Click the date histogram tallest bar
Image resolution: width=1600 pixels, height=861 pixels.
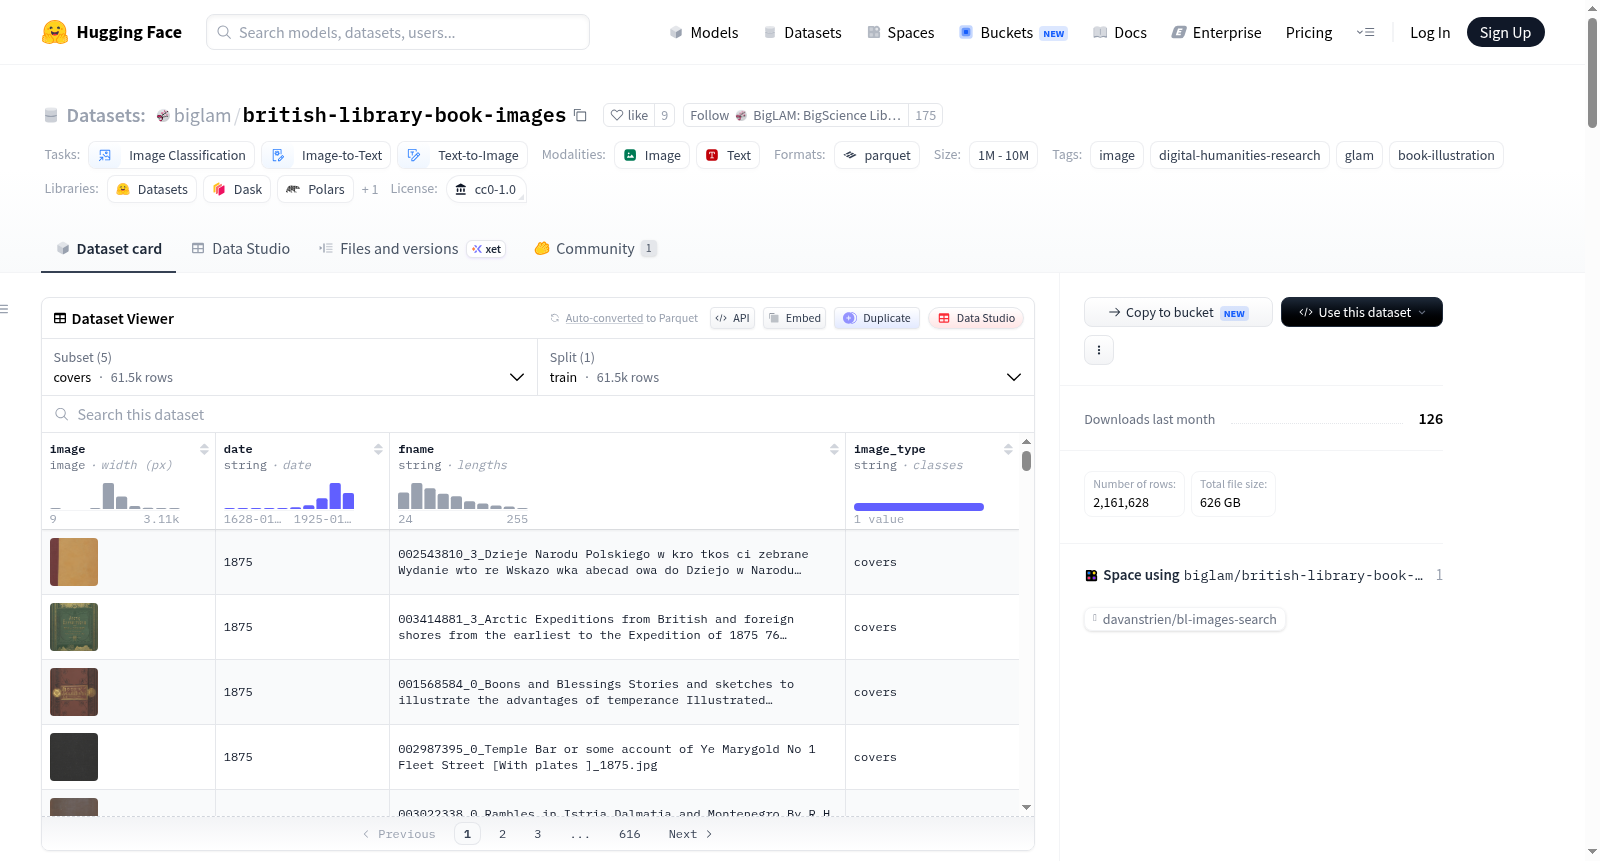pyautogui.click(x=335, y=496)
